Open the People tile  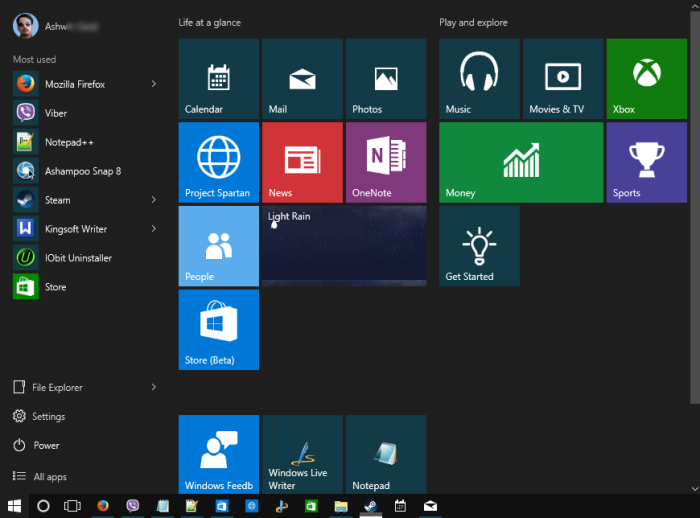(219, 246)
